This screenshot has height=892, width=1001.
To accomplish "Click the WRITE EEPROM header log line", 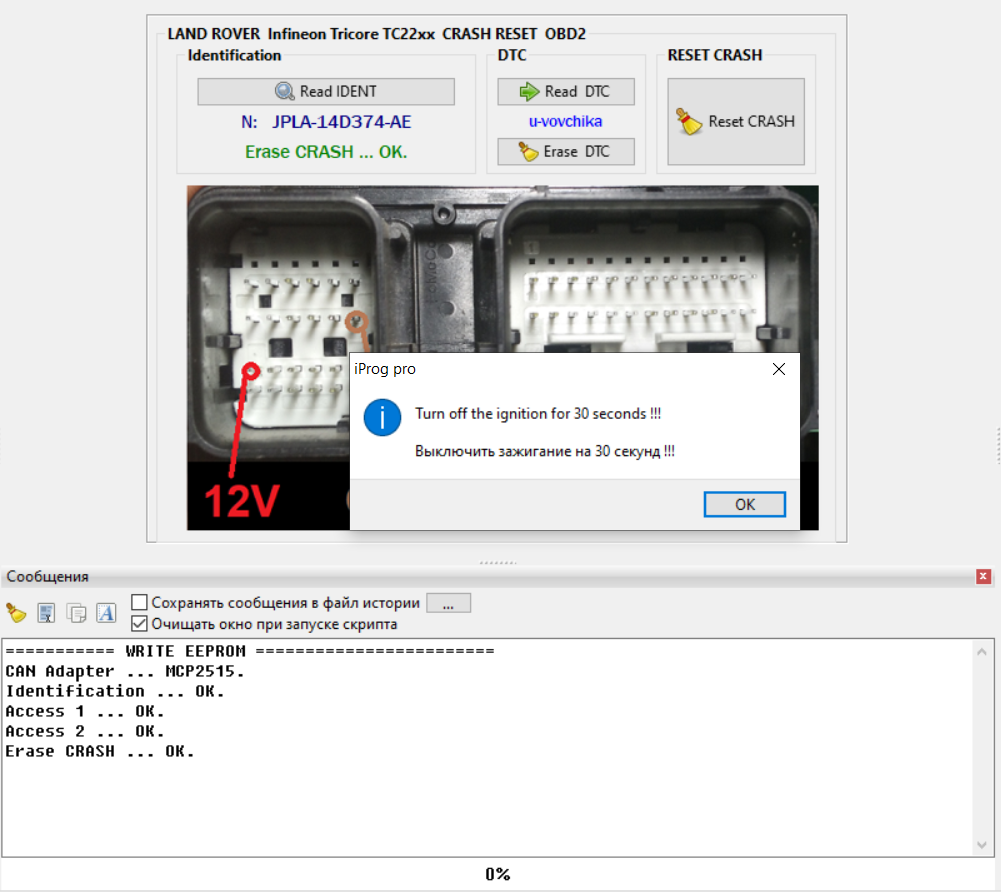I will pyautogui.click(x=250, y=651).
